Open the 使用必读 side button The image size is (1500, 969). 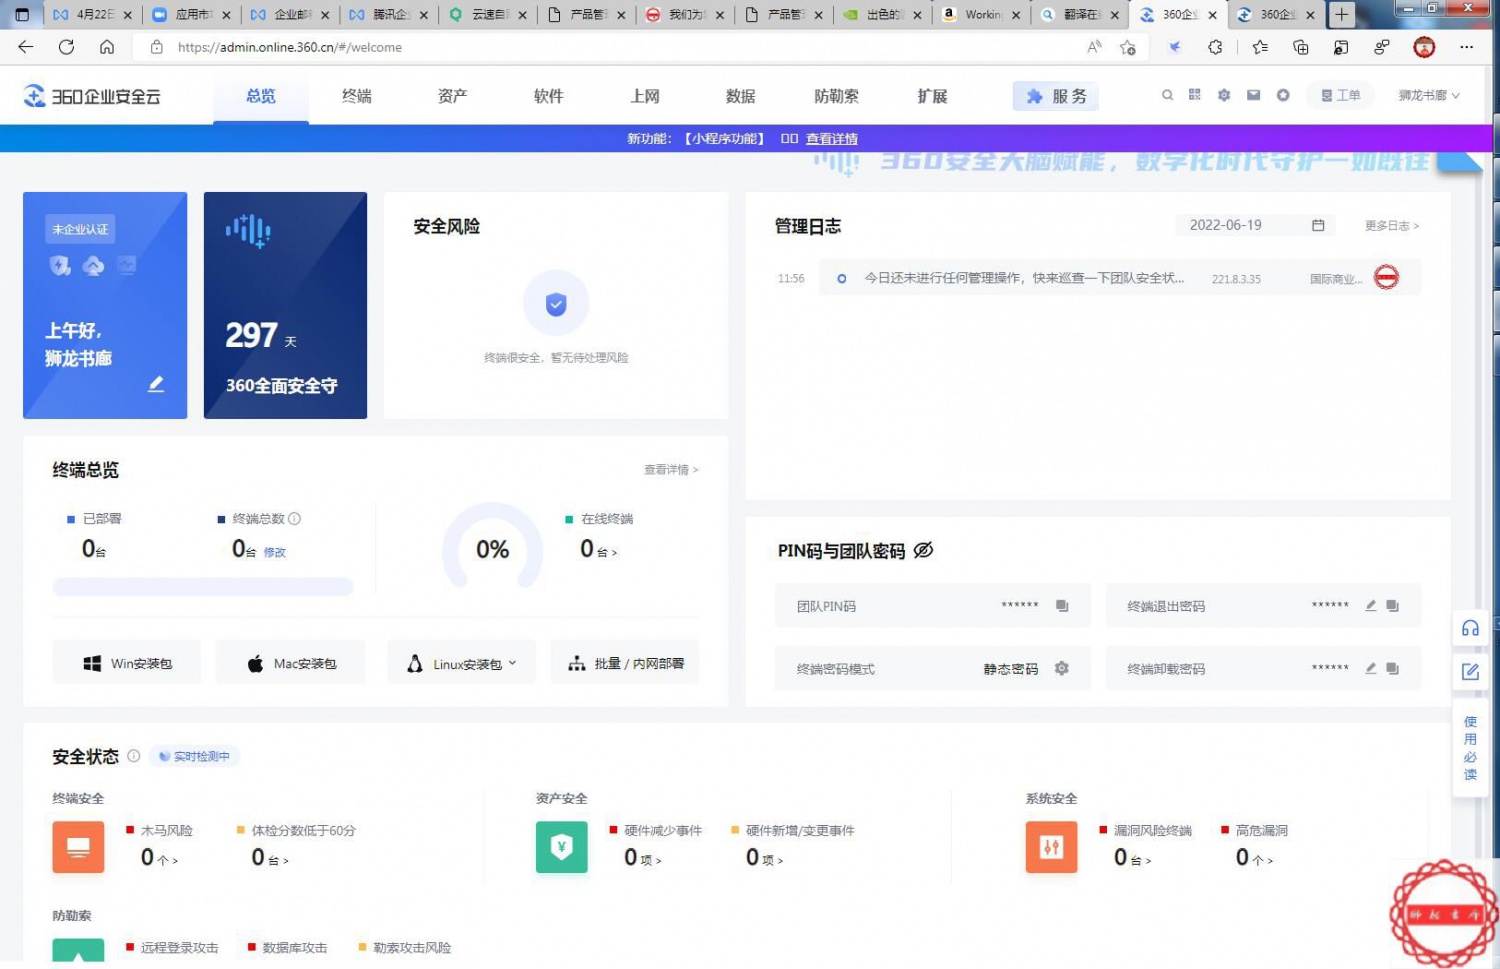point(1470,748)
